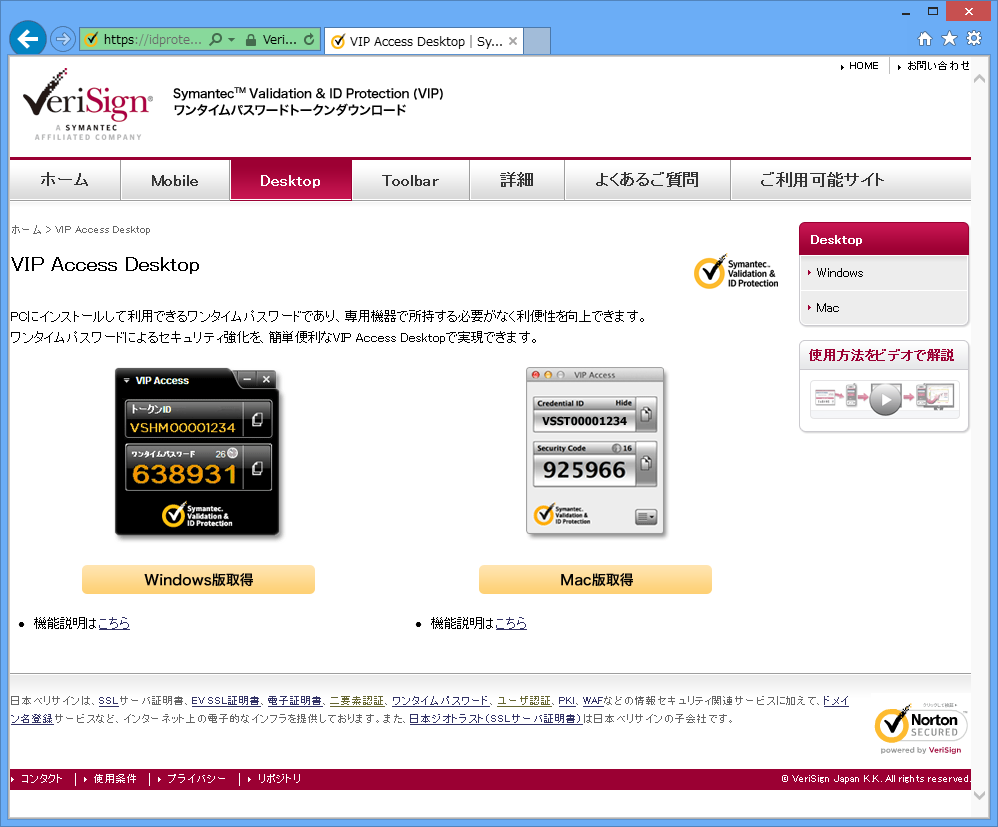
Task: Click the security padlock icon
Action: (251, 40)
